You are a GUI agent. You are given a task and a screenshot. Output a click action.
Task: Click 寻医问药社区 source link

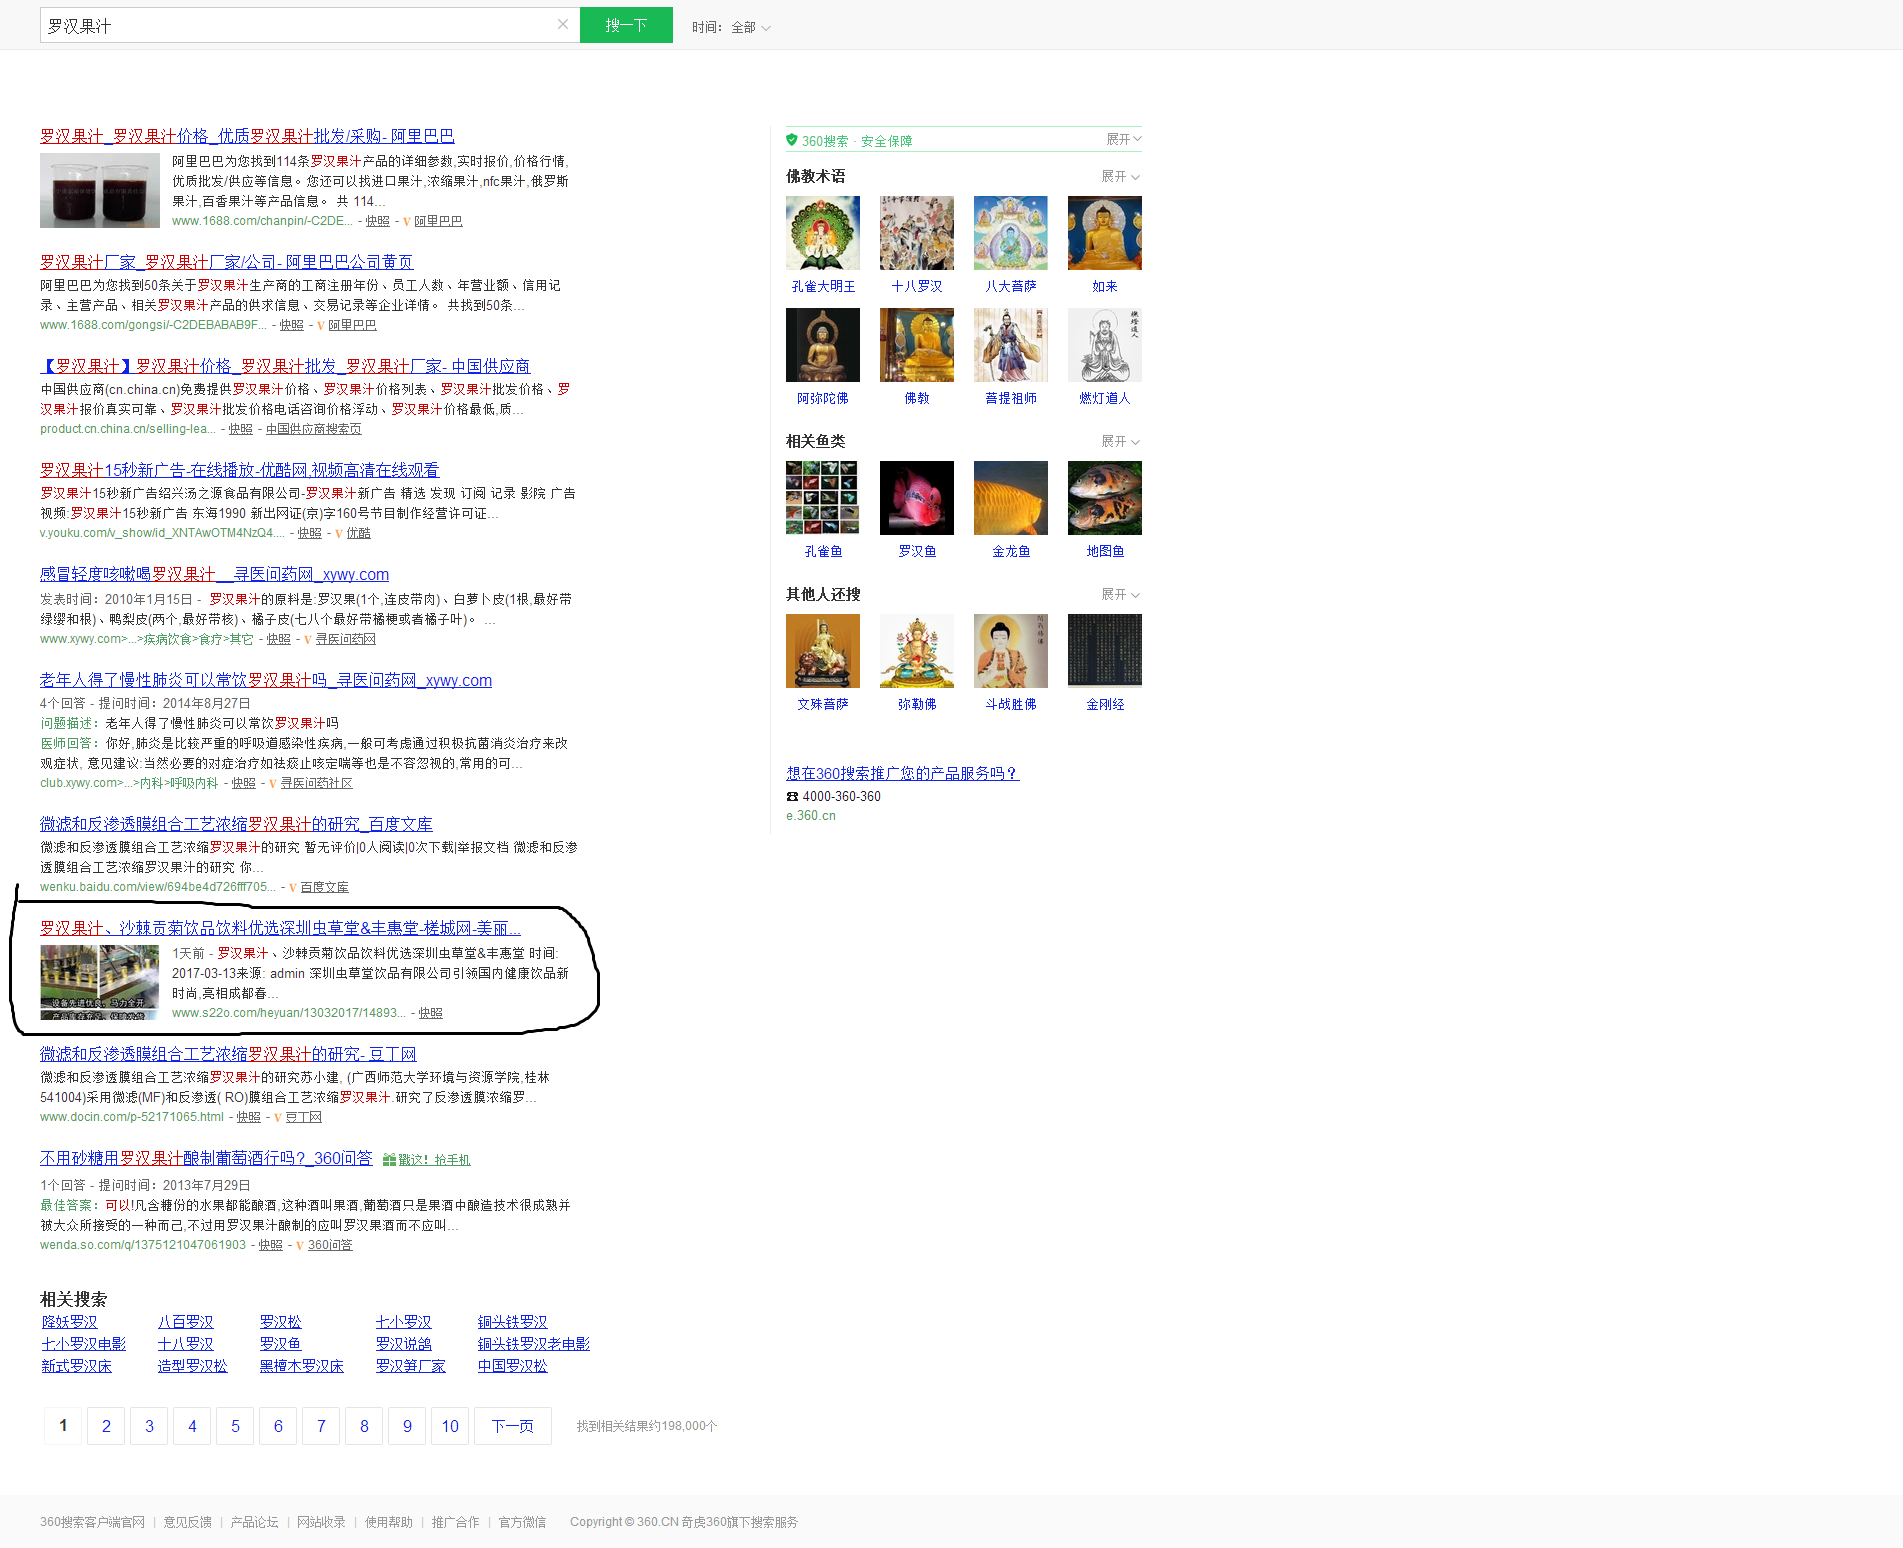[x=316, y=783]
